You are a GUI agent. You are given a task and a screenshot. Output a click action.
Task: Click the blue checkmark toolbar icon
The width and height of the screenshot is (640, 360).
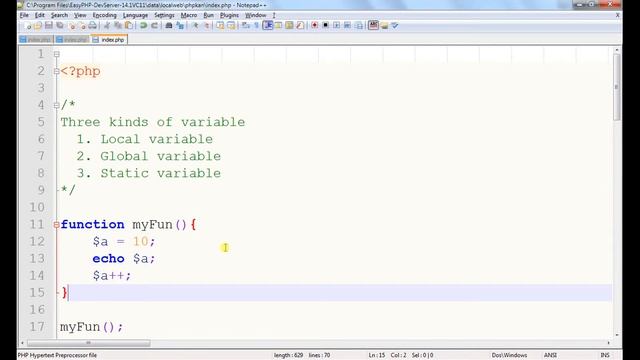(395, 26)
